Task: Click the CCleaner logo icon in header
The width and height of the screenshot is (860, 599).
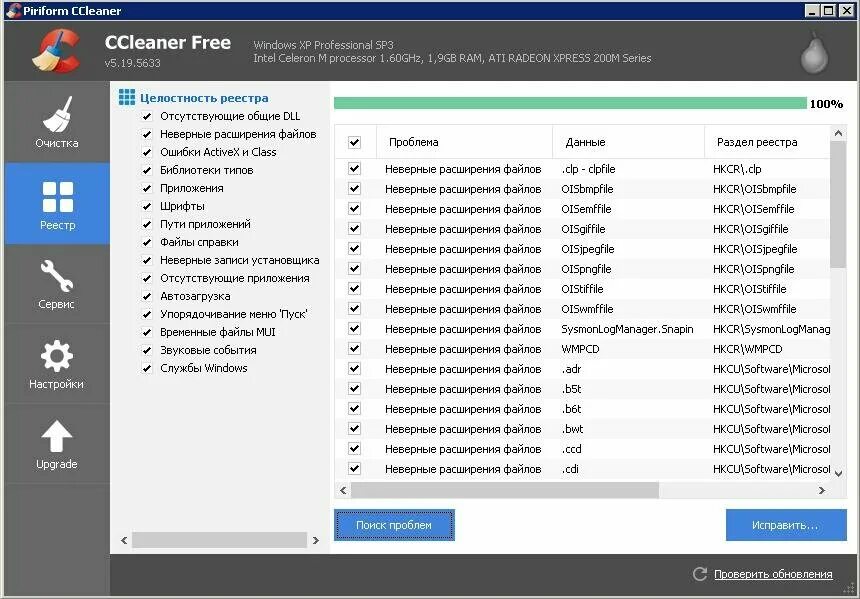Action: click(x=56, y=51)
